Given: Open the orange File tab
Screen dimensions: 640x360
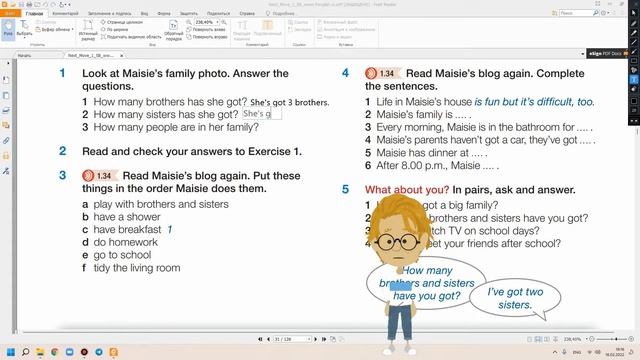Looking at the screenshot, I should 10,13.
